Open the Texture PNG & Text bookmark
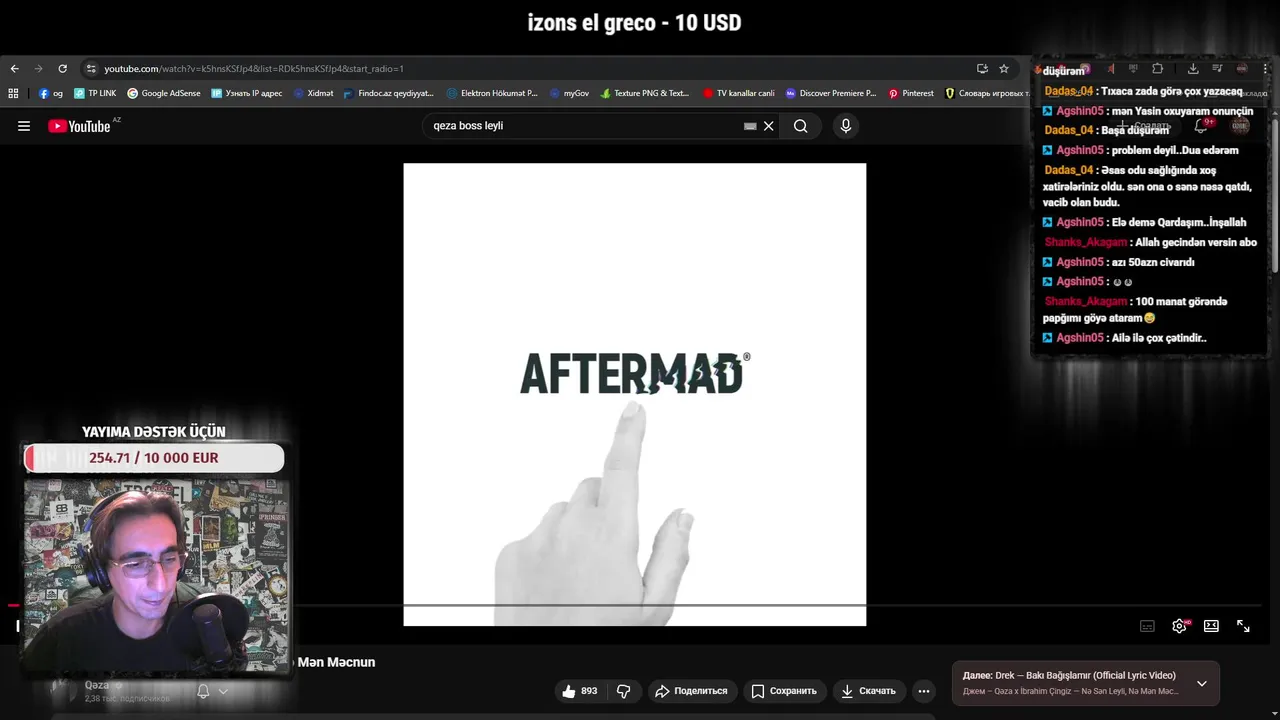This screenshot has width=1280, height=720. 644,93
